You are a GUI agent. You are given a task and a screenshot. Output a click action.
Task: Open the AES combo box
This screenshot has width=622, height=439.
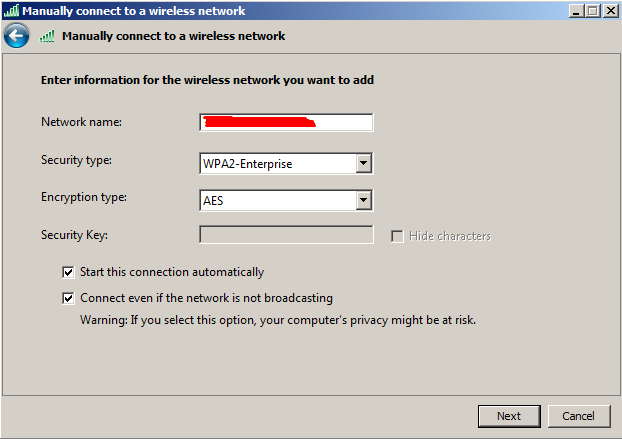(x=286, y=200)
